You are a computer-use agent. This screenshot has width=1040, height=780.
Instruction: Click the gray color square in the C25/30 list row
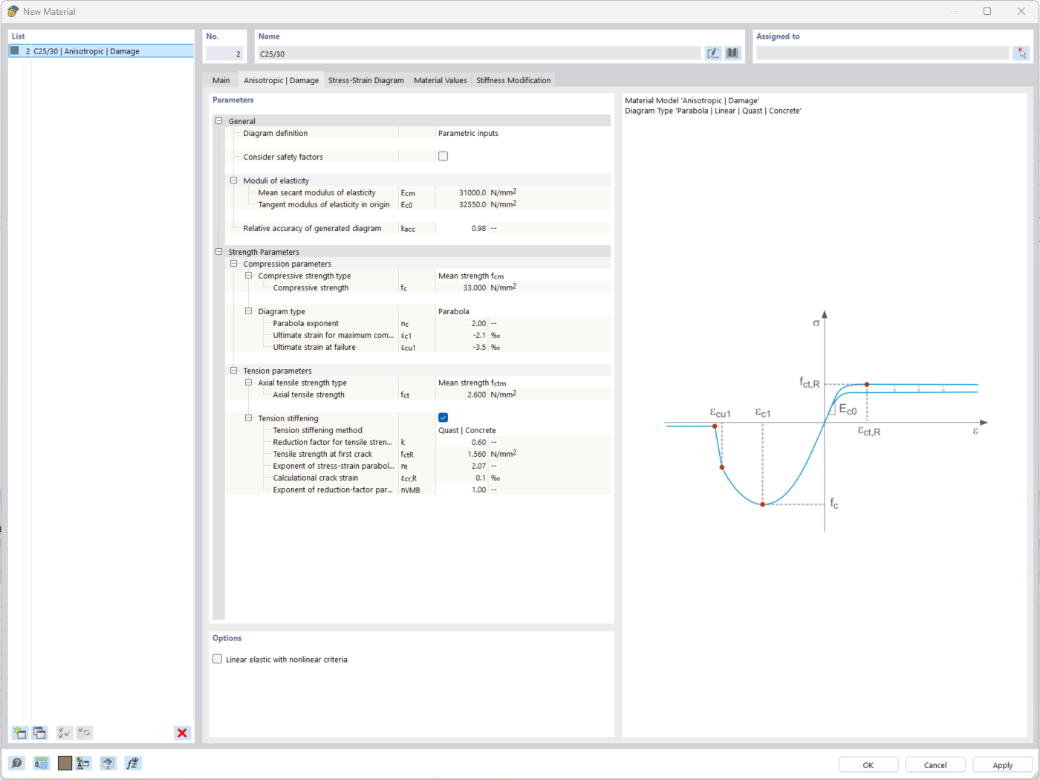tap(15, 51)
